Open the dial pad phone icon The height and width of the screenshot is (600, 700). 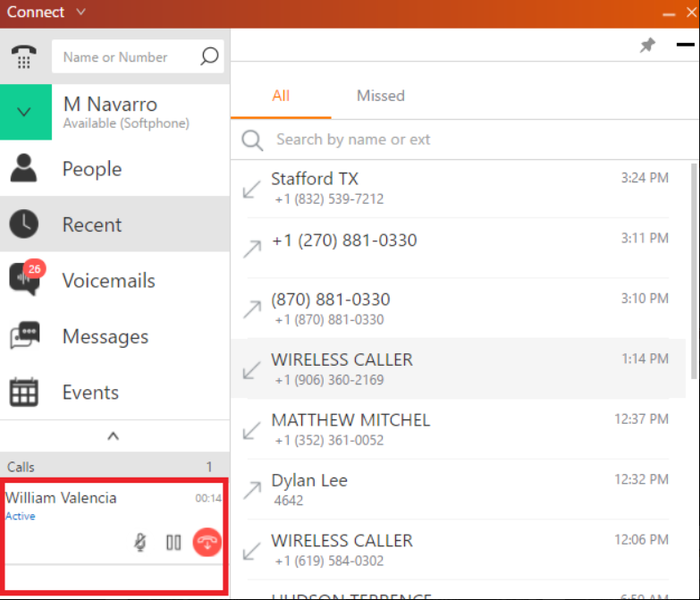coord(24,57)
